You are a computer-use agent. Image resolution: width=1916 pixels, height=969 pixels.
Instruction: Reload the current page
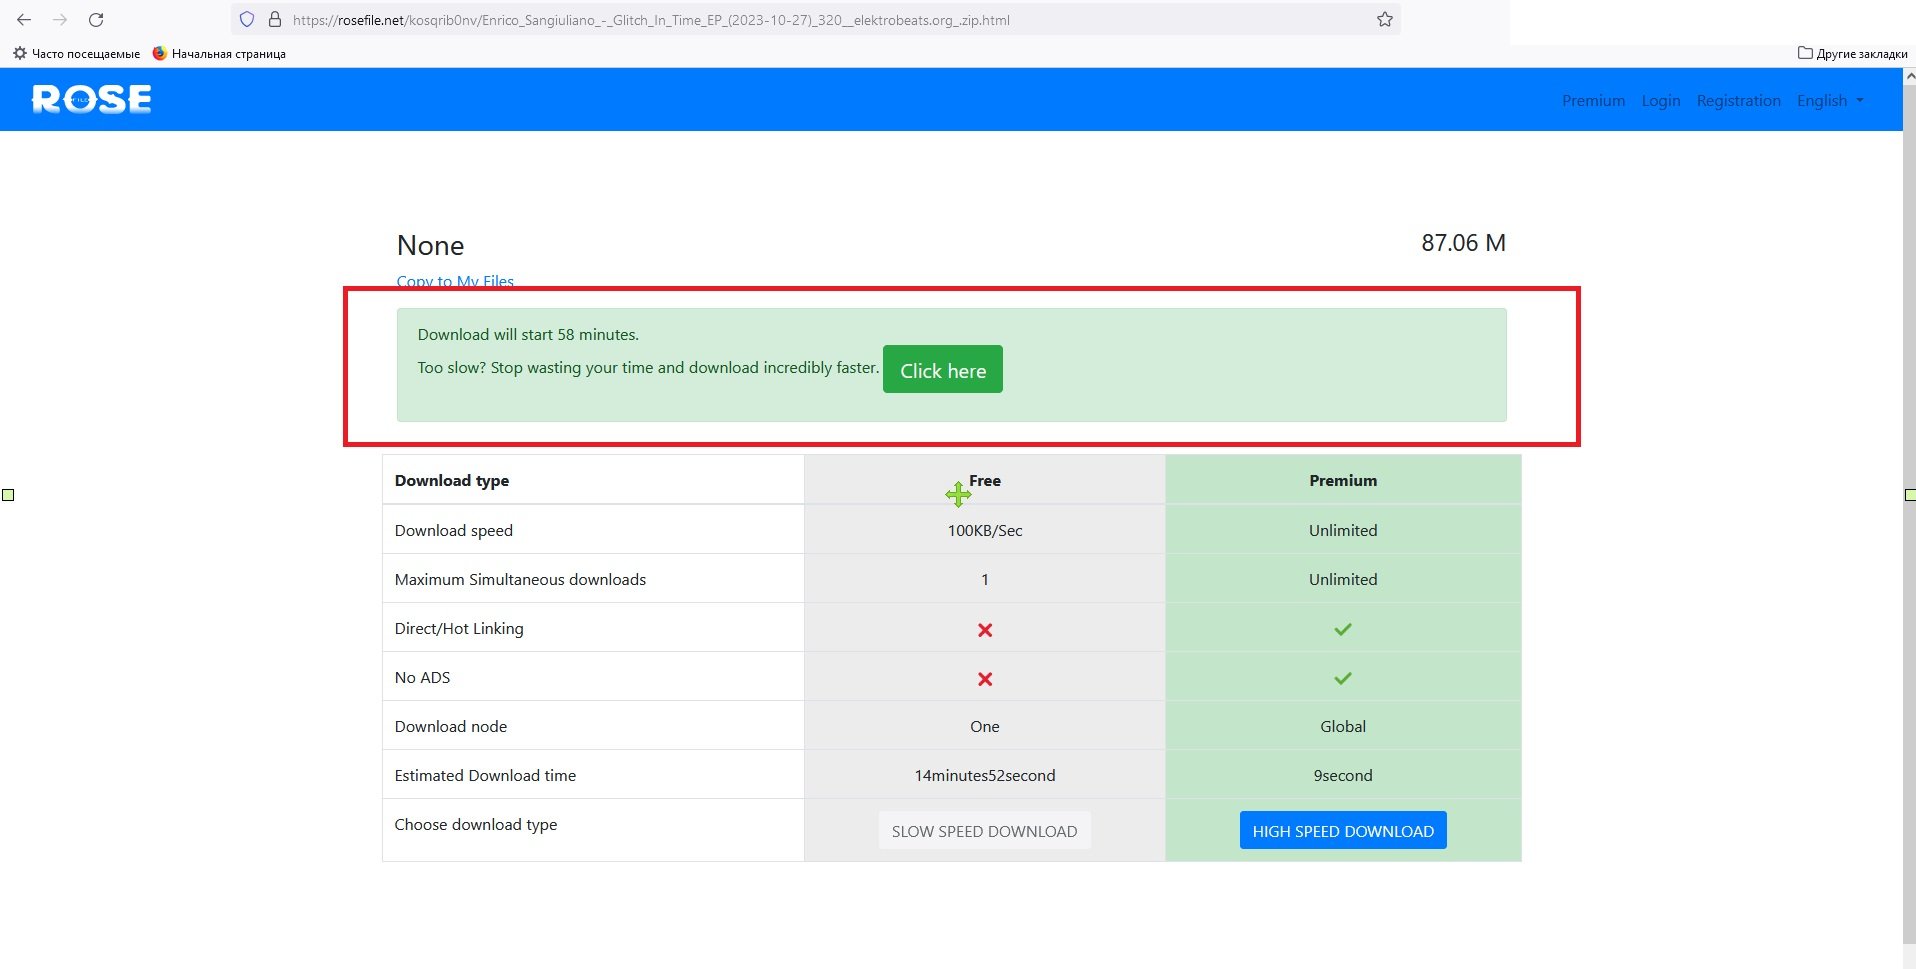97,19
